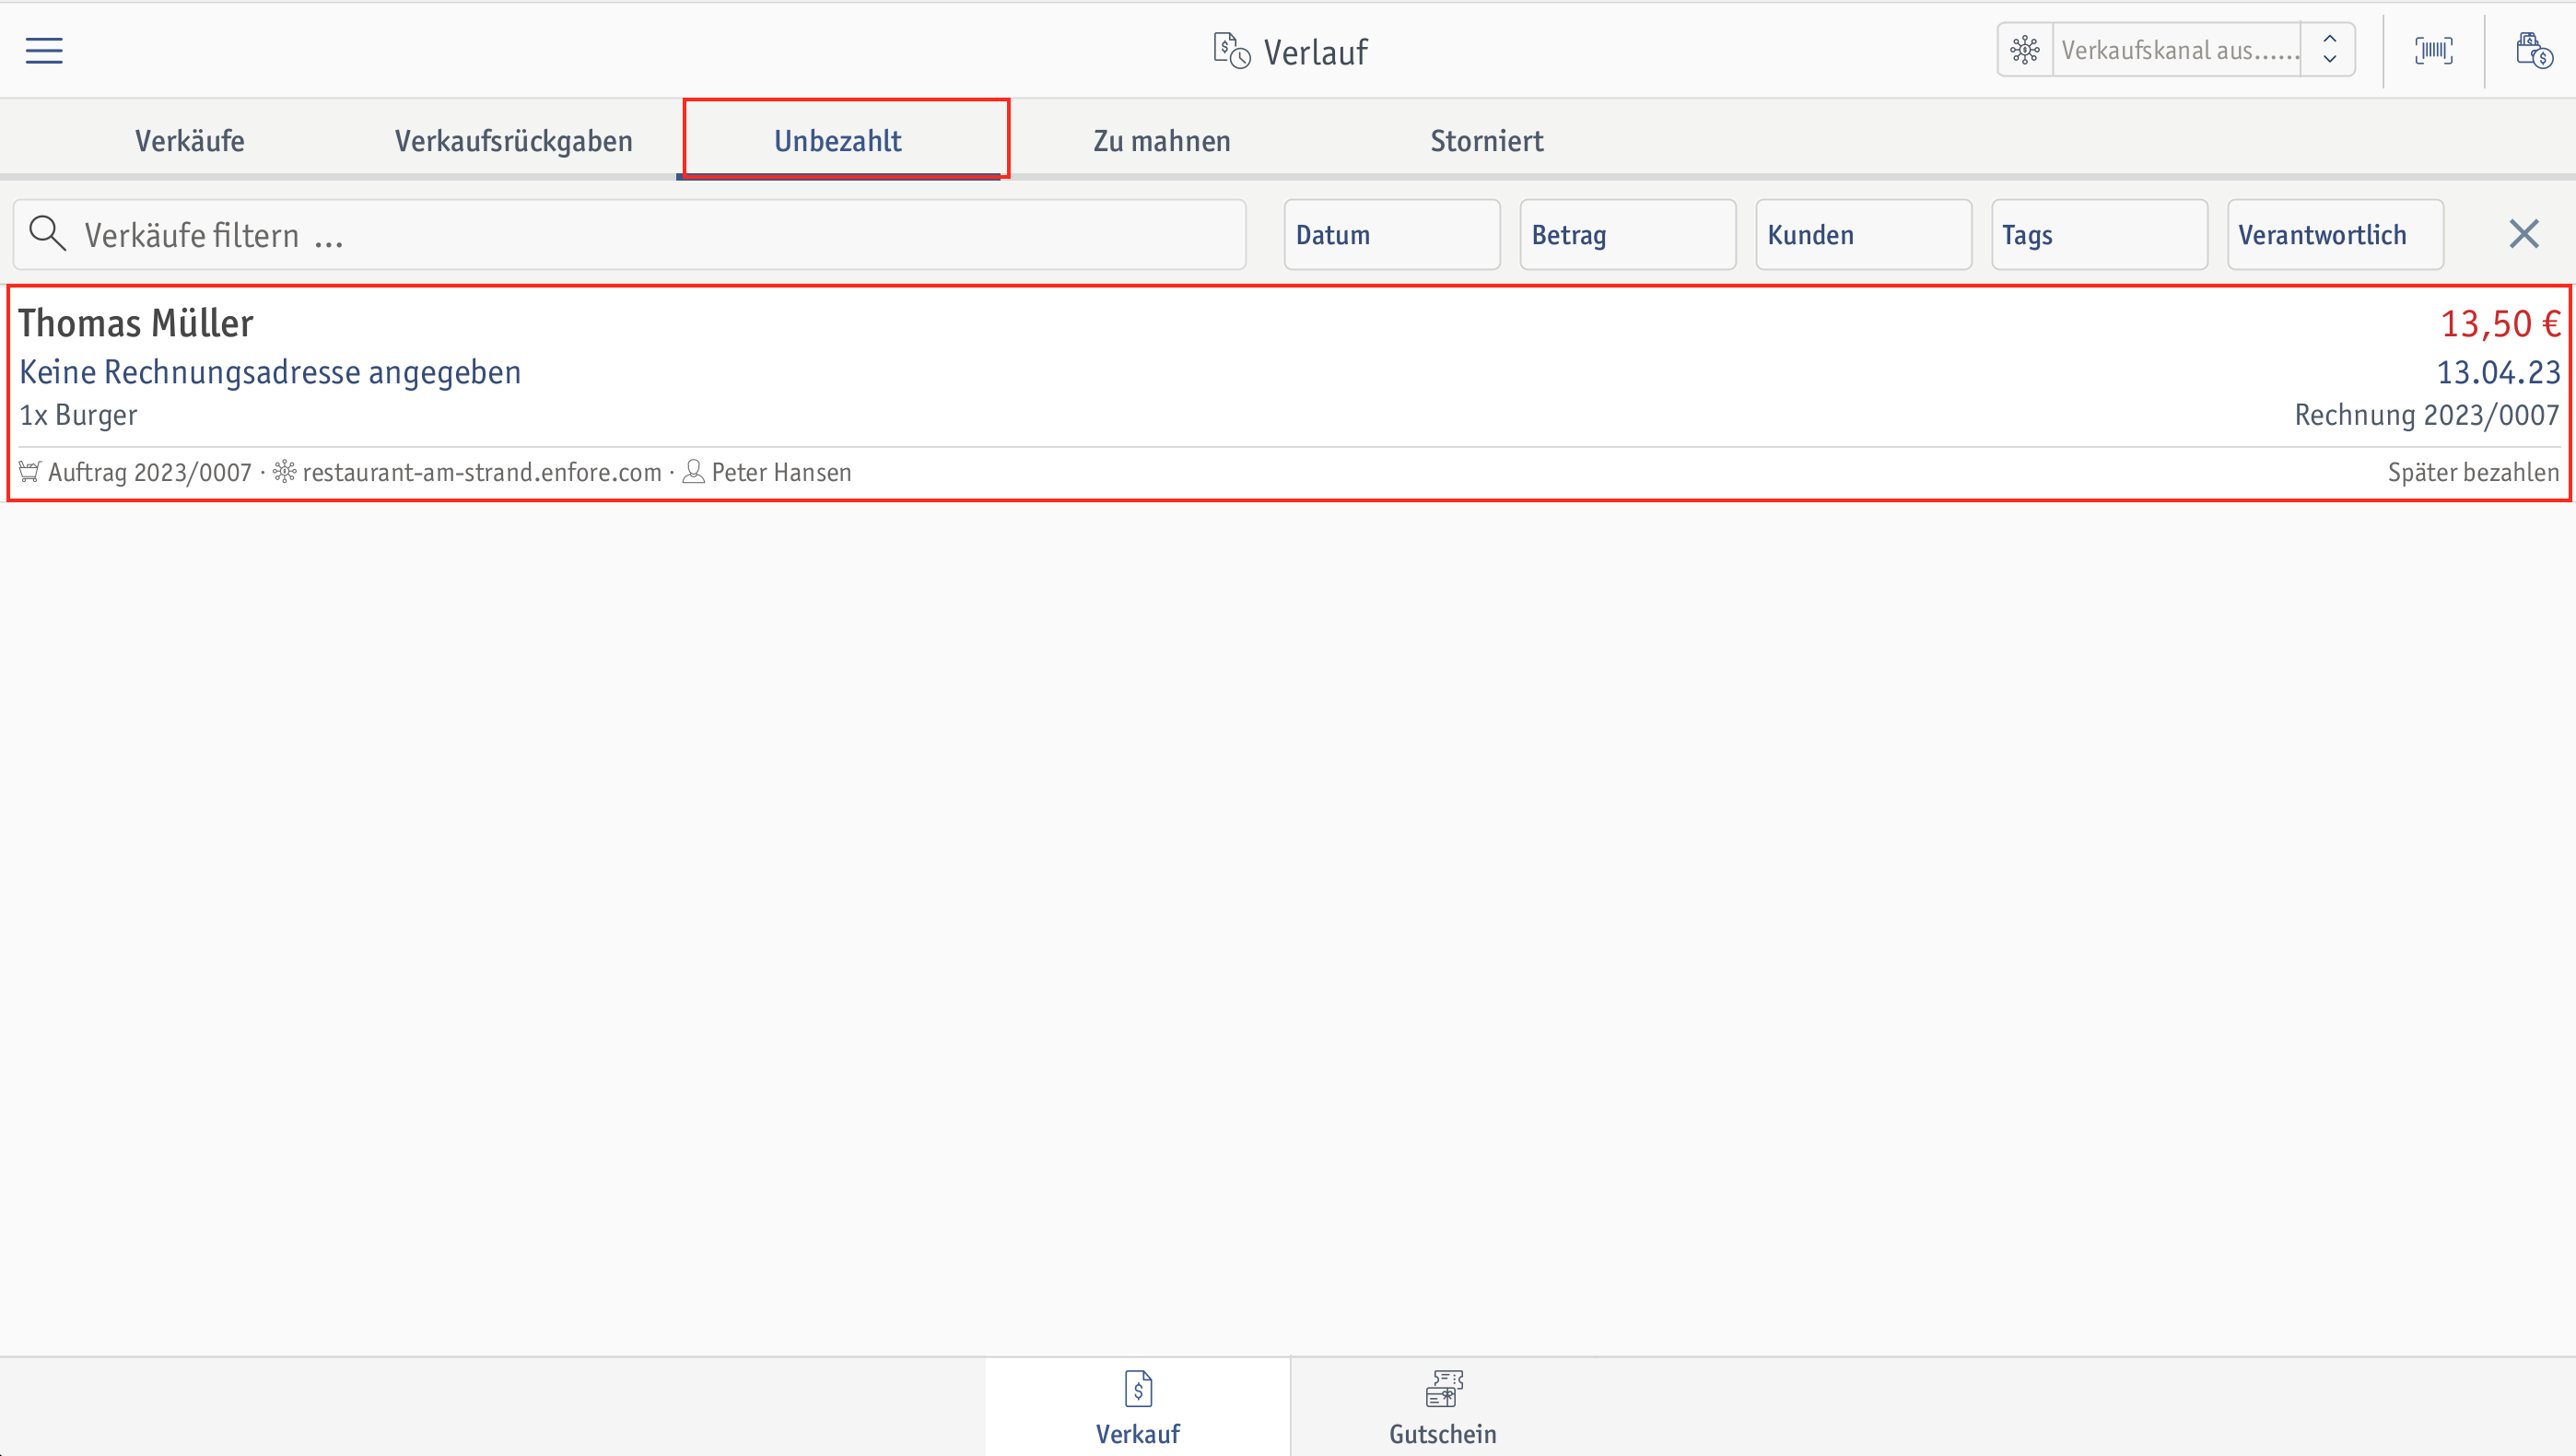Image resolution: width=2576 pixels, height=1456 pixels.
Task: Click the Verlauf history icon in header
Action: [1231, 50]
